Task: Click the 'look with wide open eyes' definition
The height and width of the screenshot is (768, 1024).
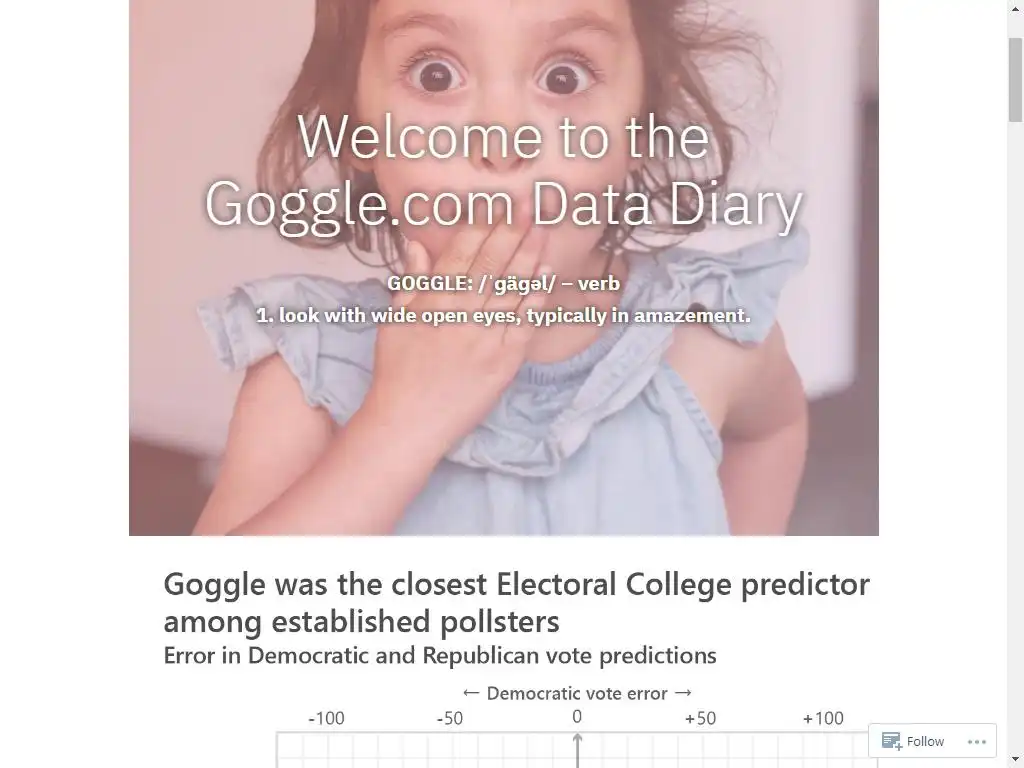Action: pyautogui.click(x=504, y=315)
